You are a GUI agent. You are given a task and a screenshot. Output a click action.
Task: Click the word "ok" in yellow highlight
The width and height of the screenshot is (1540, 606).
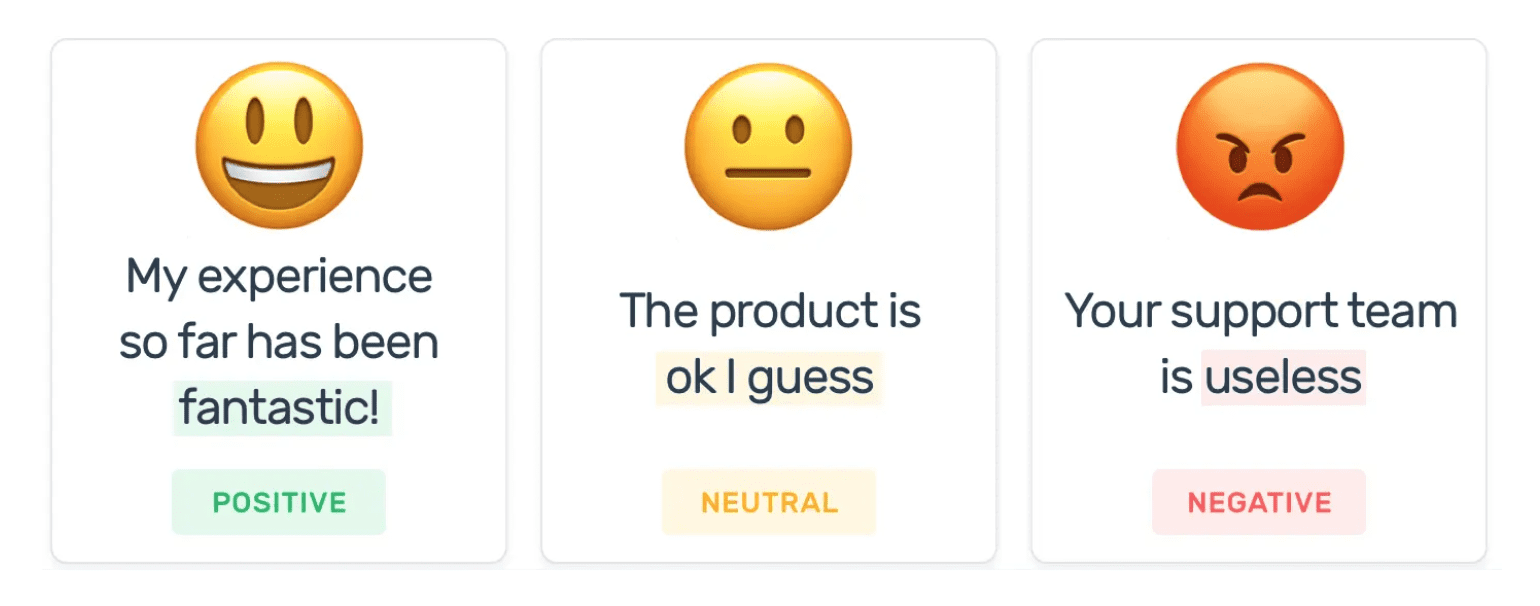point(691,378)
